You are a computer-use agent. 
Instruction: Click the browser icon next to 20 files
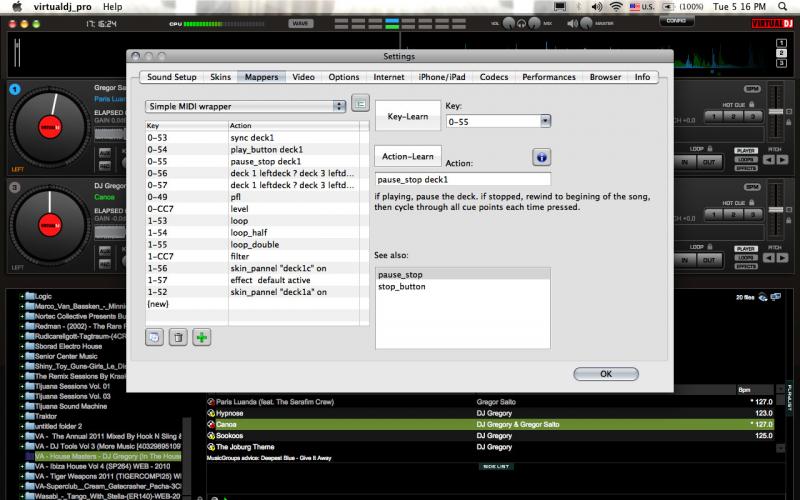pyautogui.click(x=763, y=297)
